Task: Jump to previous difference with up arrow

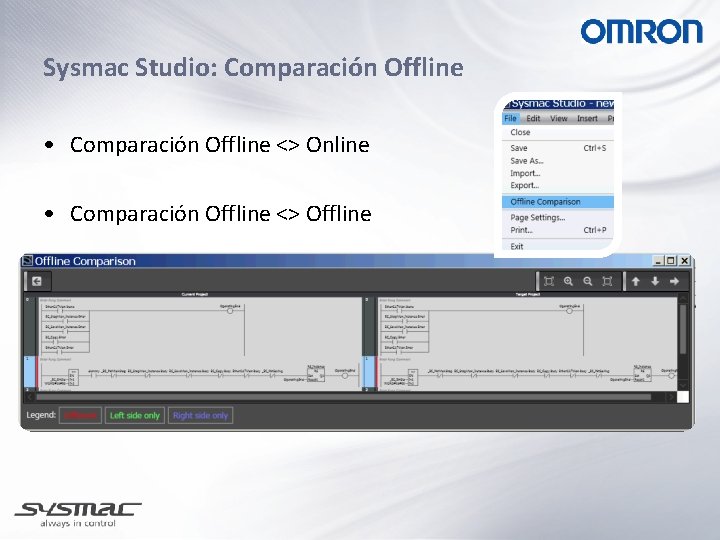Action: [x=636, y=281]
